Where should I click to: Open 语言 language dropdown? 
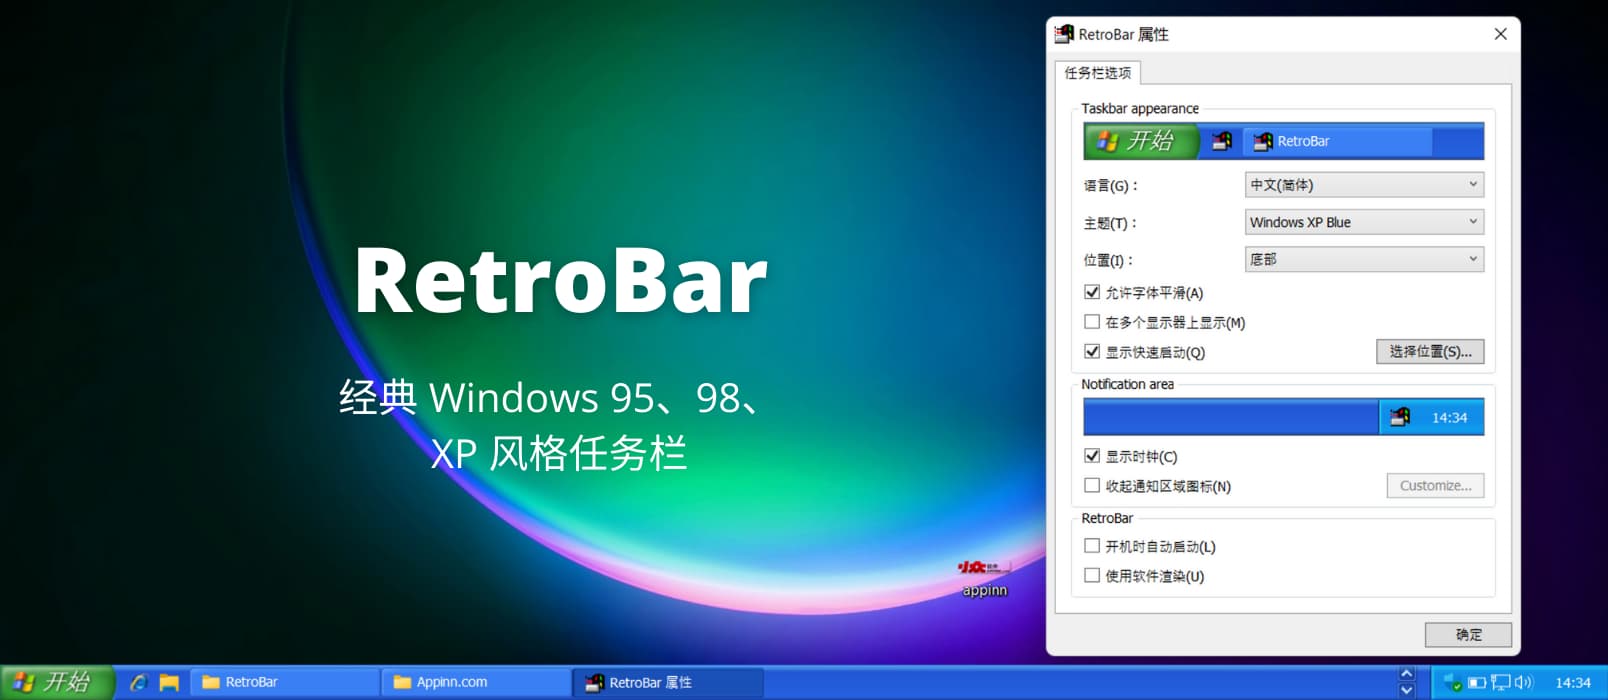click(1364, 185)
